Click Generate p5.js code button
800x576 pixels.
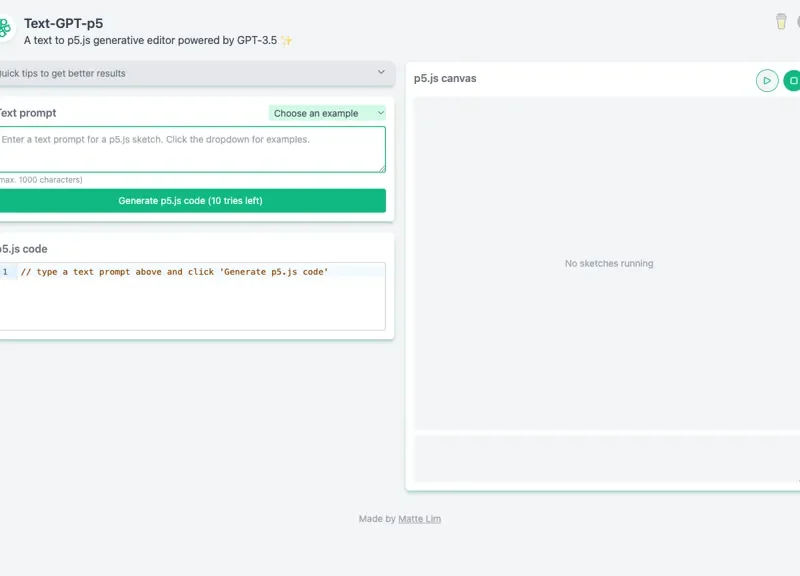(x=192, y=201)
